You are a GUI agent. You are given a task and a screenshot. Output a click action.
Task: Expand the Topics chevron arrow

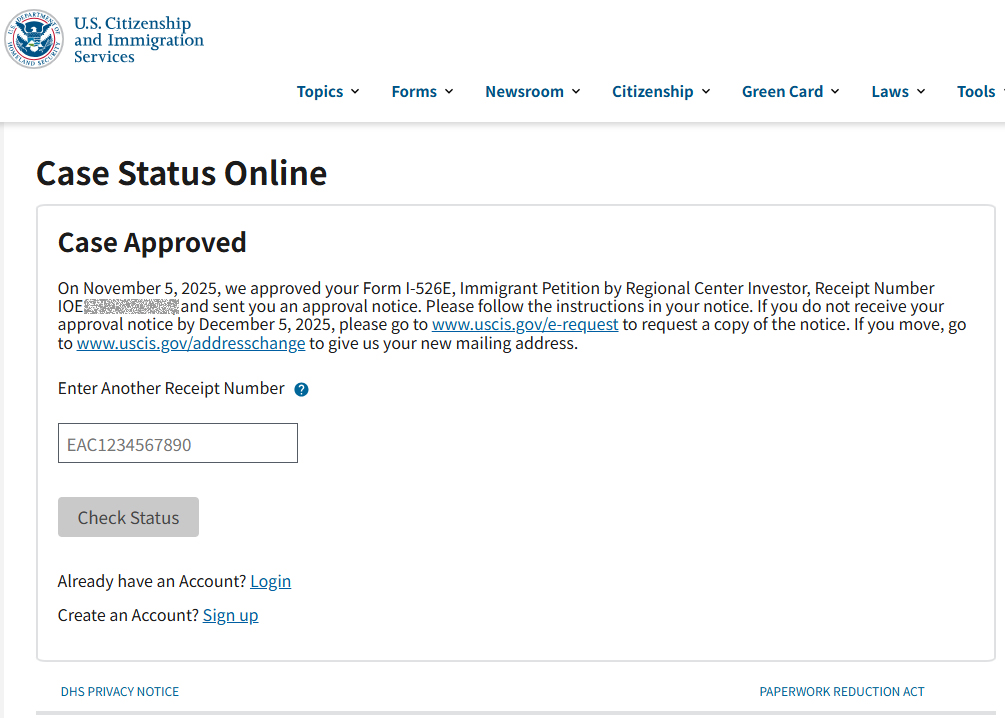pyautogui.click(x=355, y=92)
